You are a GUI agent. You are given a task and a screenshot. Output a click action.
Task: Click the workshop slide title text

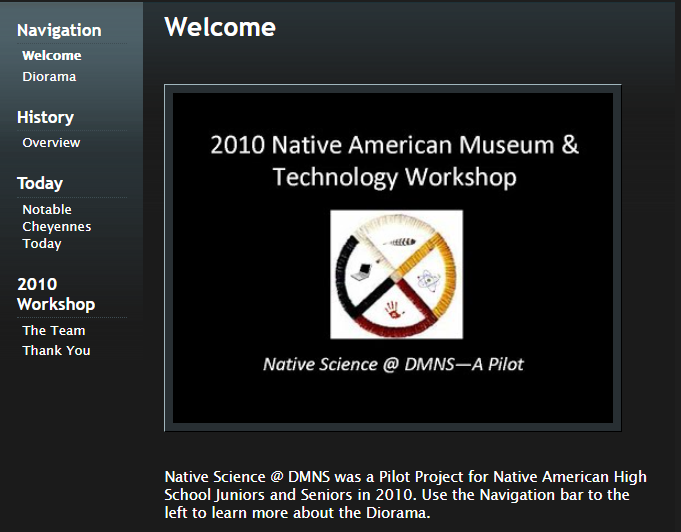click(x=394, y=161)
